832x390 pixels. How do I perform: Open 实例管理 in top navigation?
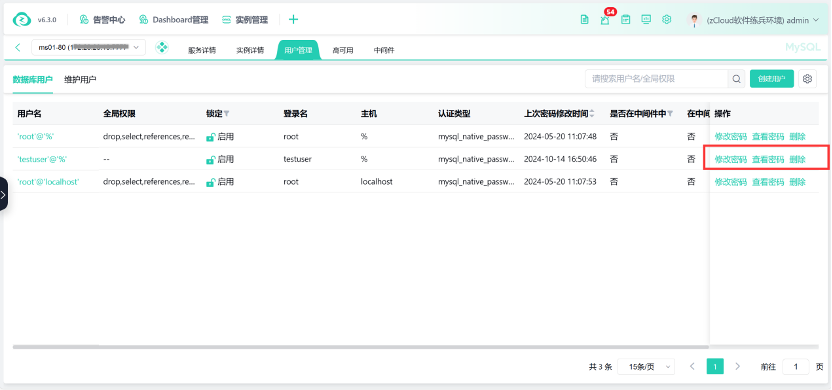point(245,20)
